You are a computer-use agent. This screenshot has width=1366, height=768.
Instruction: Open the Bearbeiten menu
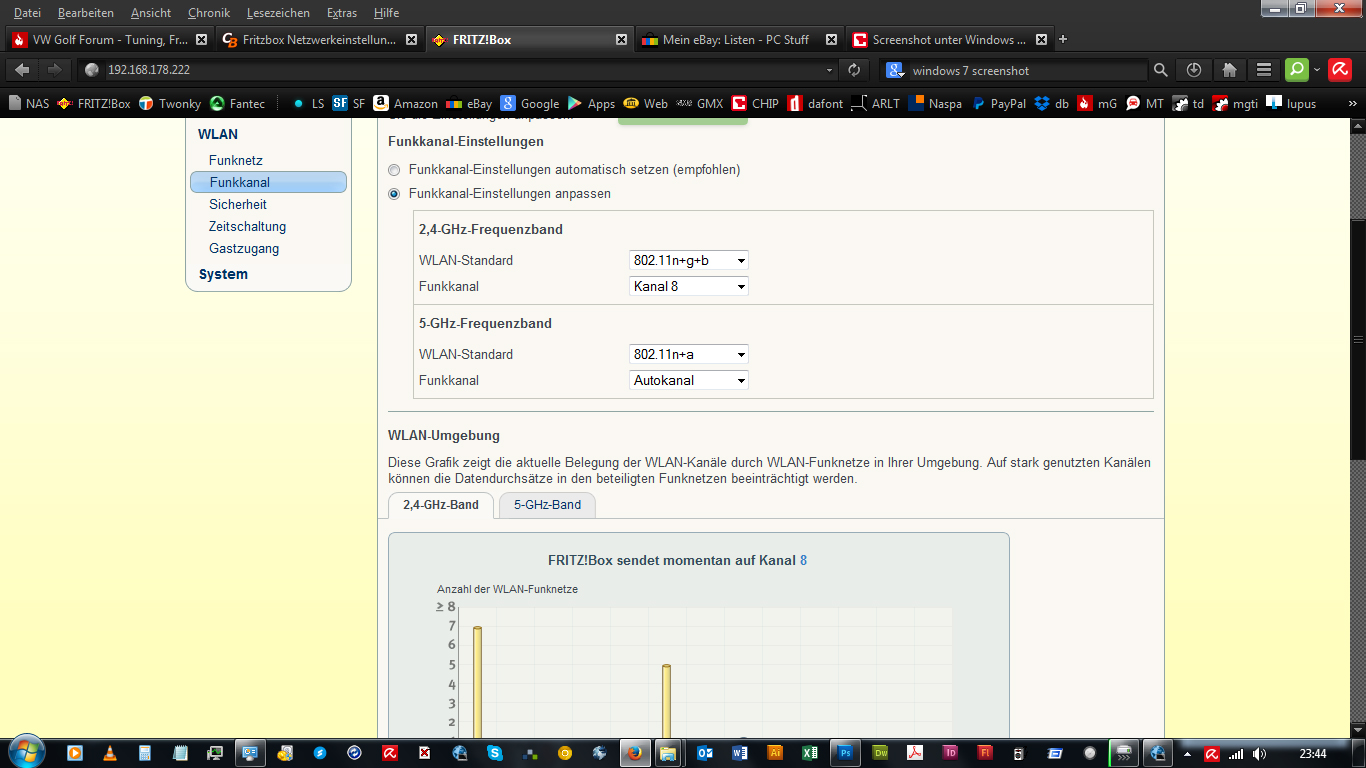(86, 13)
